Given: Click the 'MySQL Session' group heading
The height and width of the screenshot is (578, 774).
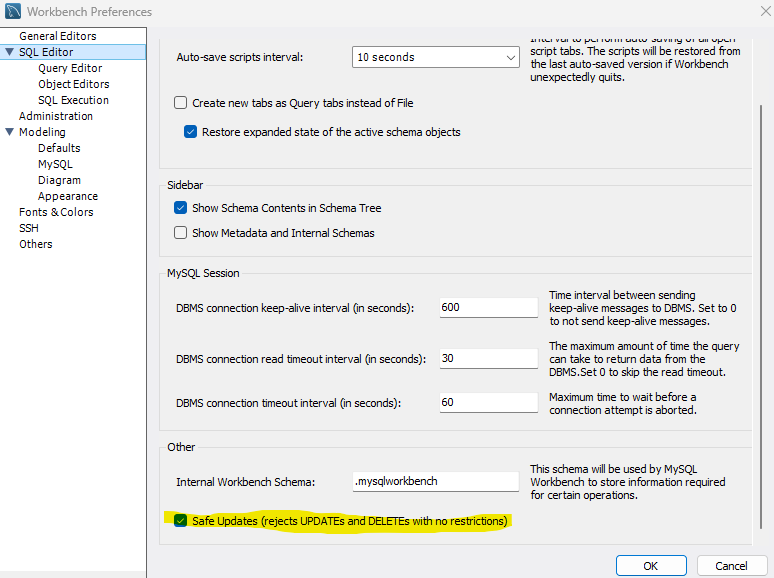Looking at the screenshot, I should 203,273.
